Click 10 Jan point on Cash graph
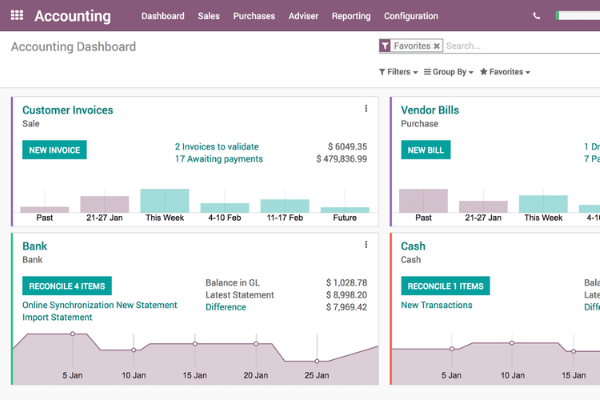 pyautogui.click(x=512, y=343)
